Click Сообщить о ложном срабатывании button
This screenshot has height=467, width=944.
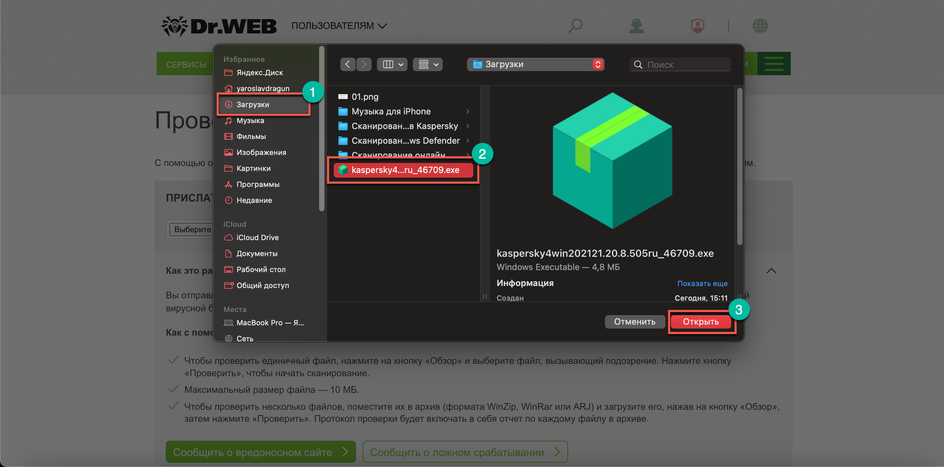[x=465, y=452]
